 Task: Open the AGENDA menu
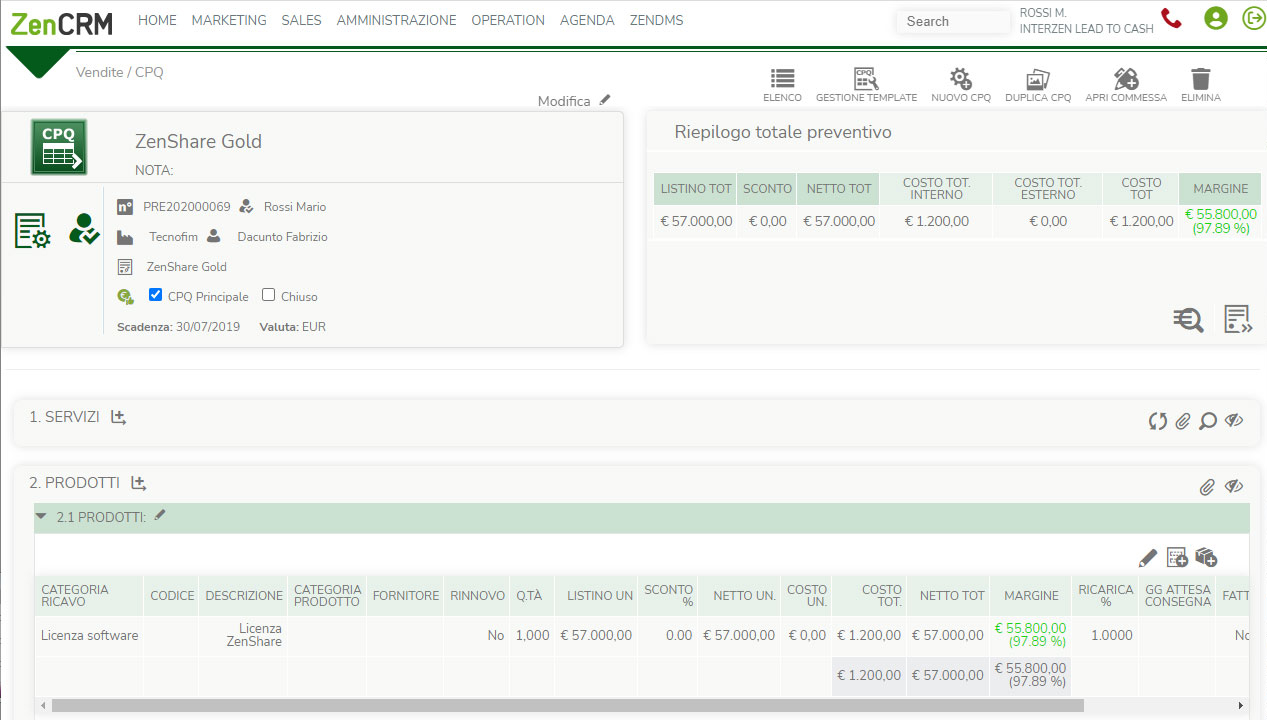587,20
